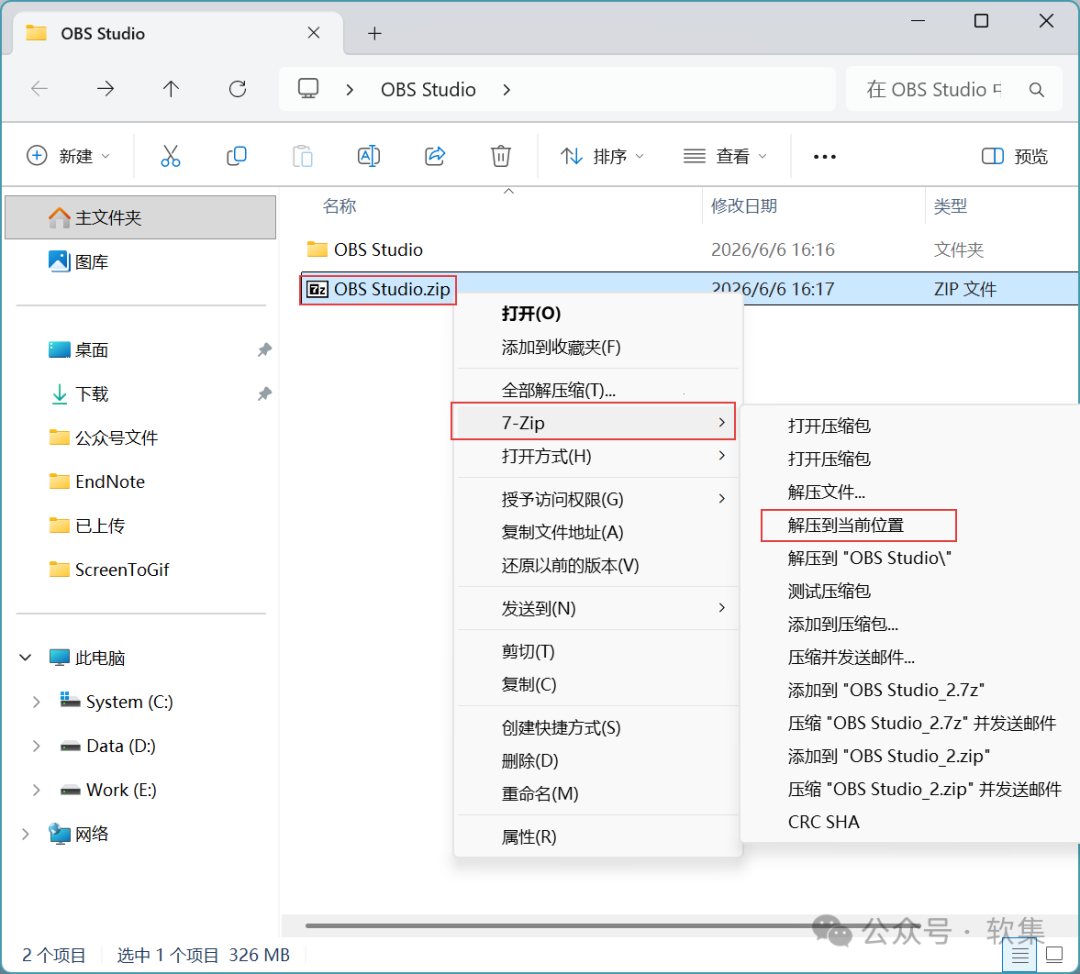Switch to large thumbnails view icon
Viewport: 1080px width, 974px height.
tap(1055, 955)
